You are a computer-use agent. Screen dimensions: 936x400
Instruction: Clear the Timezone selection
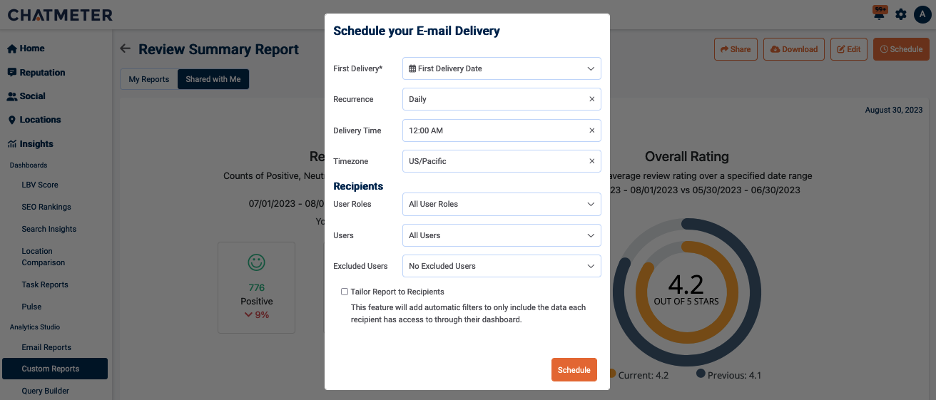click(591, 161)
